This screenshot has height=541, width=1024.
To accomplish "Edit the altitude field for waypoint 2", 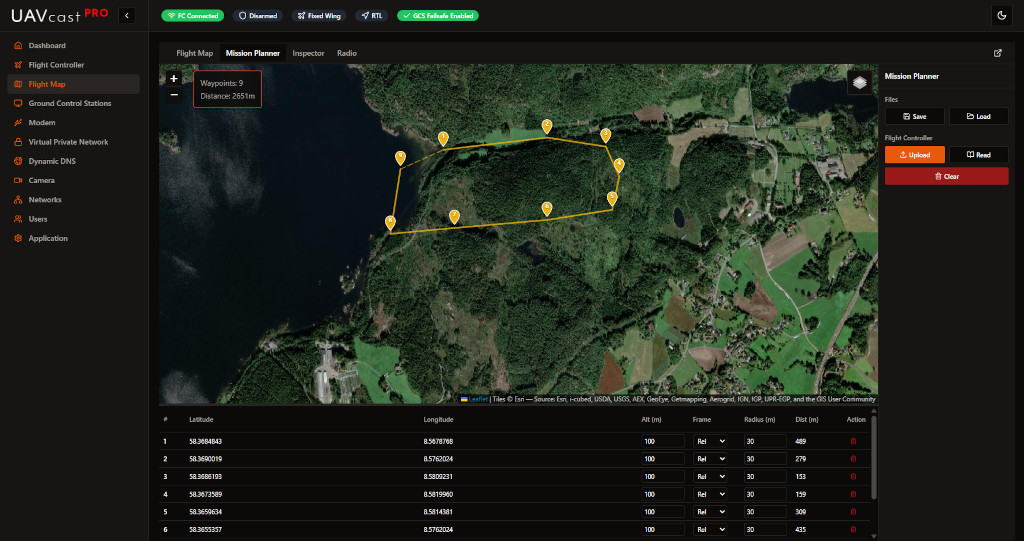I will 662,459.
